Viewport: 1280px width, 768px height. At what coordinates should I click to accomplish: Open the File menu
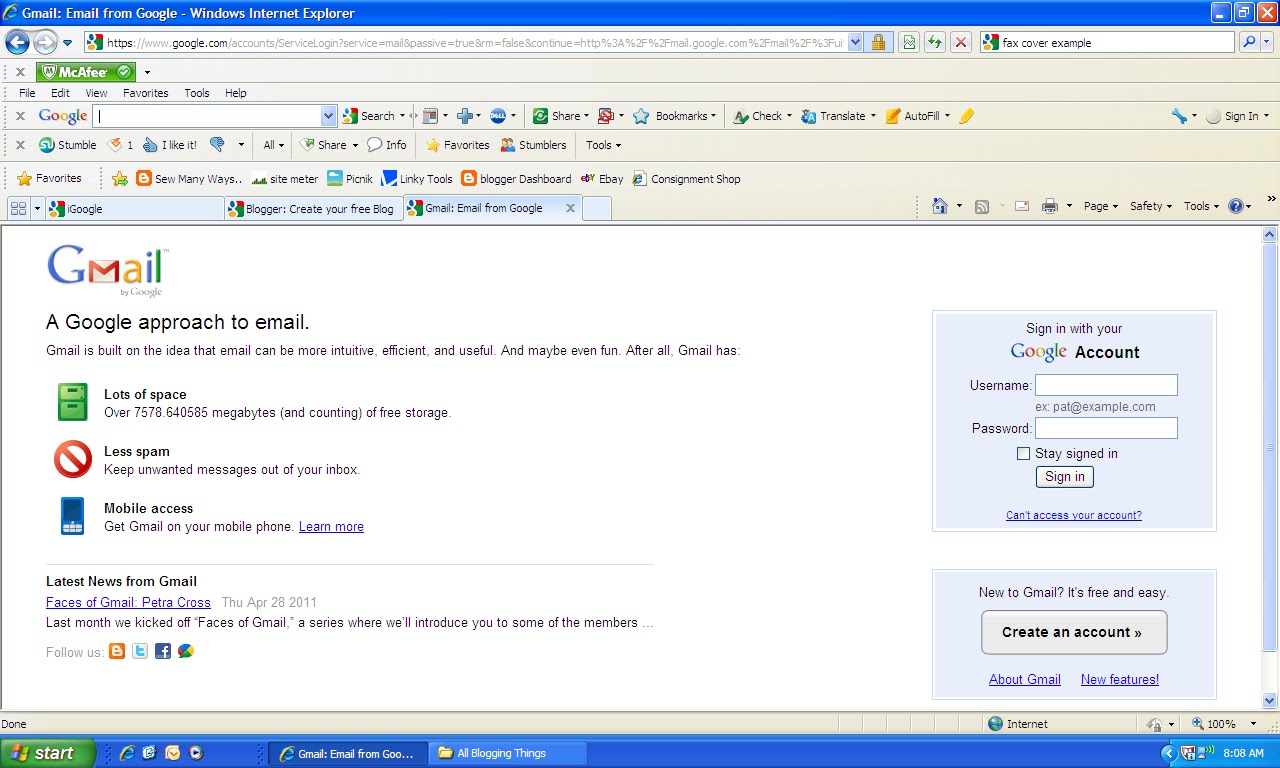click(27, 93)
